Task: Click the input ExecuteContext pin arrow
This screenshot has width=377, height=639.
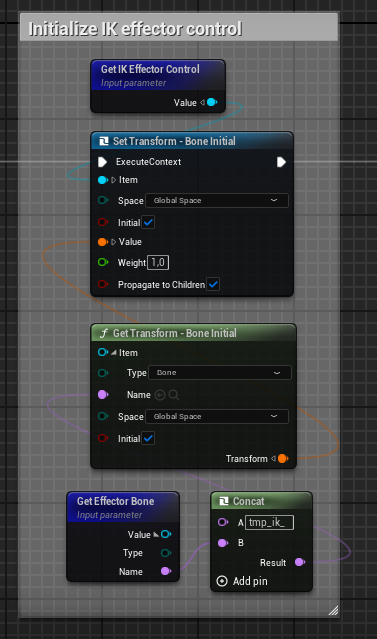Action: pos(102,162)
